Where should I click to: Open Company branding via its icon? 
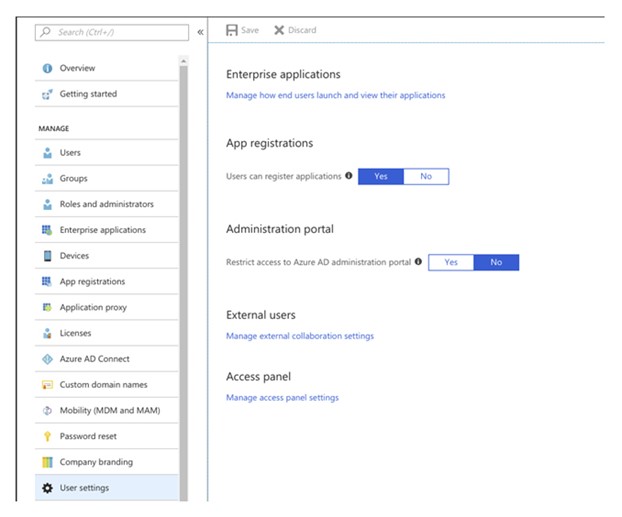[x=47, y=462]
